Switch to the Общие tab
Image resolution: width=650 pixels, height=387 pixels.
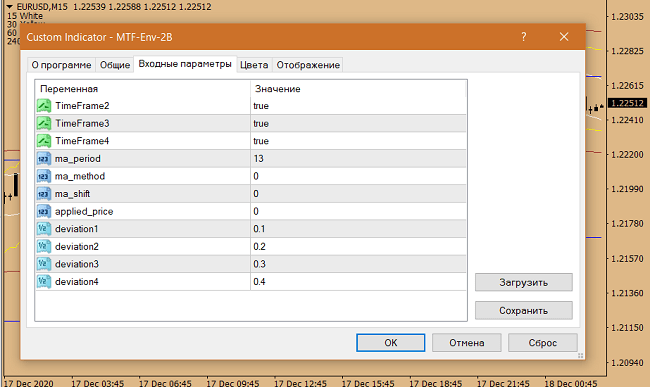pyautogui.click(x=115, y=65)
